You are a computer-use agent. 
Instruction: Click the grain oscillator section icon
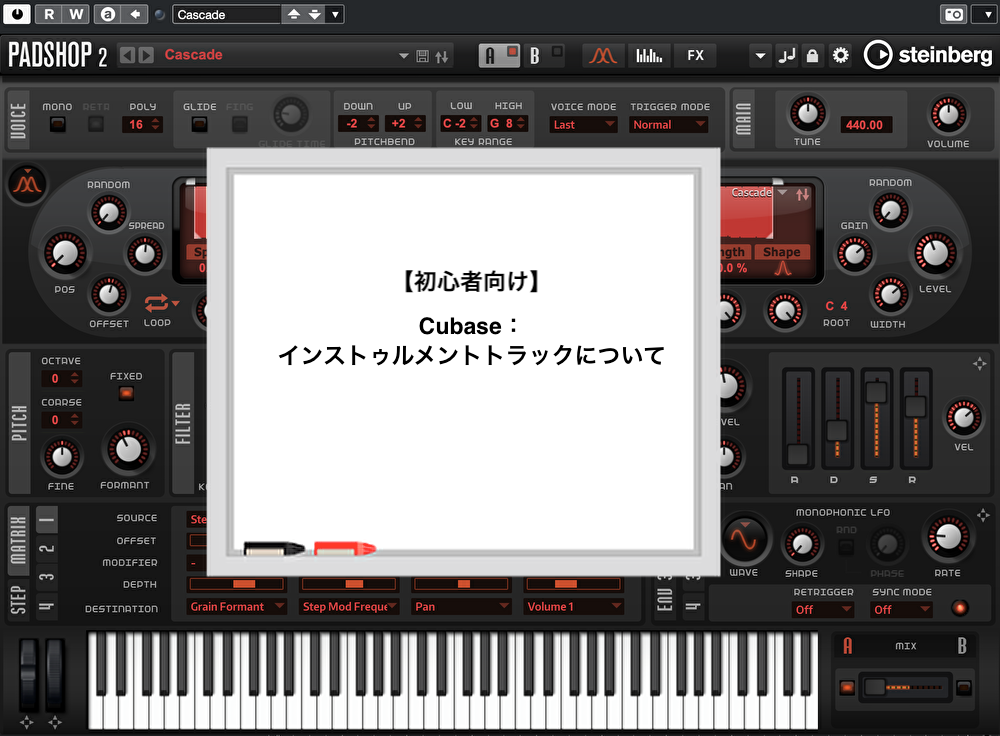pyautogui.click(x=27, y=184)
